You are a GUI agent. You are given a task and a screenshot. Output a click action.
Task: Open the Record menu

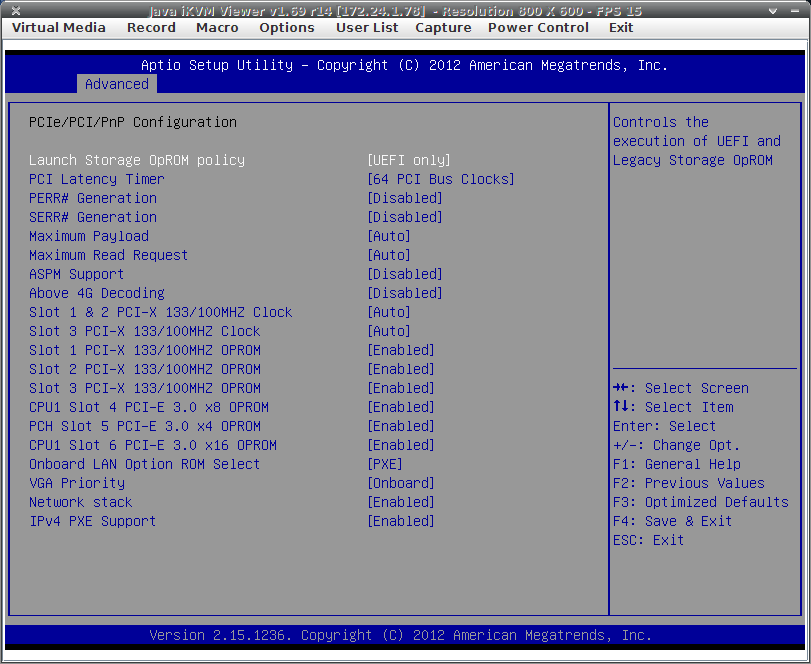click(x=151, y=27)
